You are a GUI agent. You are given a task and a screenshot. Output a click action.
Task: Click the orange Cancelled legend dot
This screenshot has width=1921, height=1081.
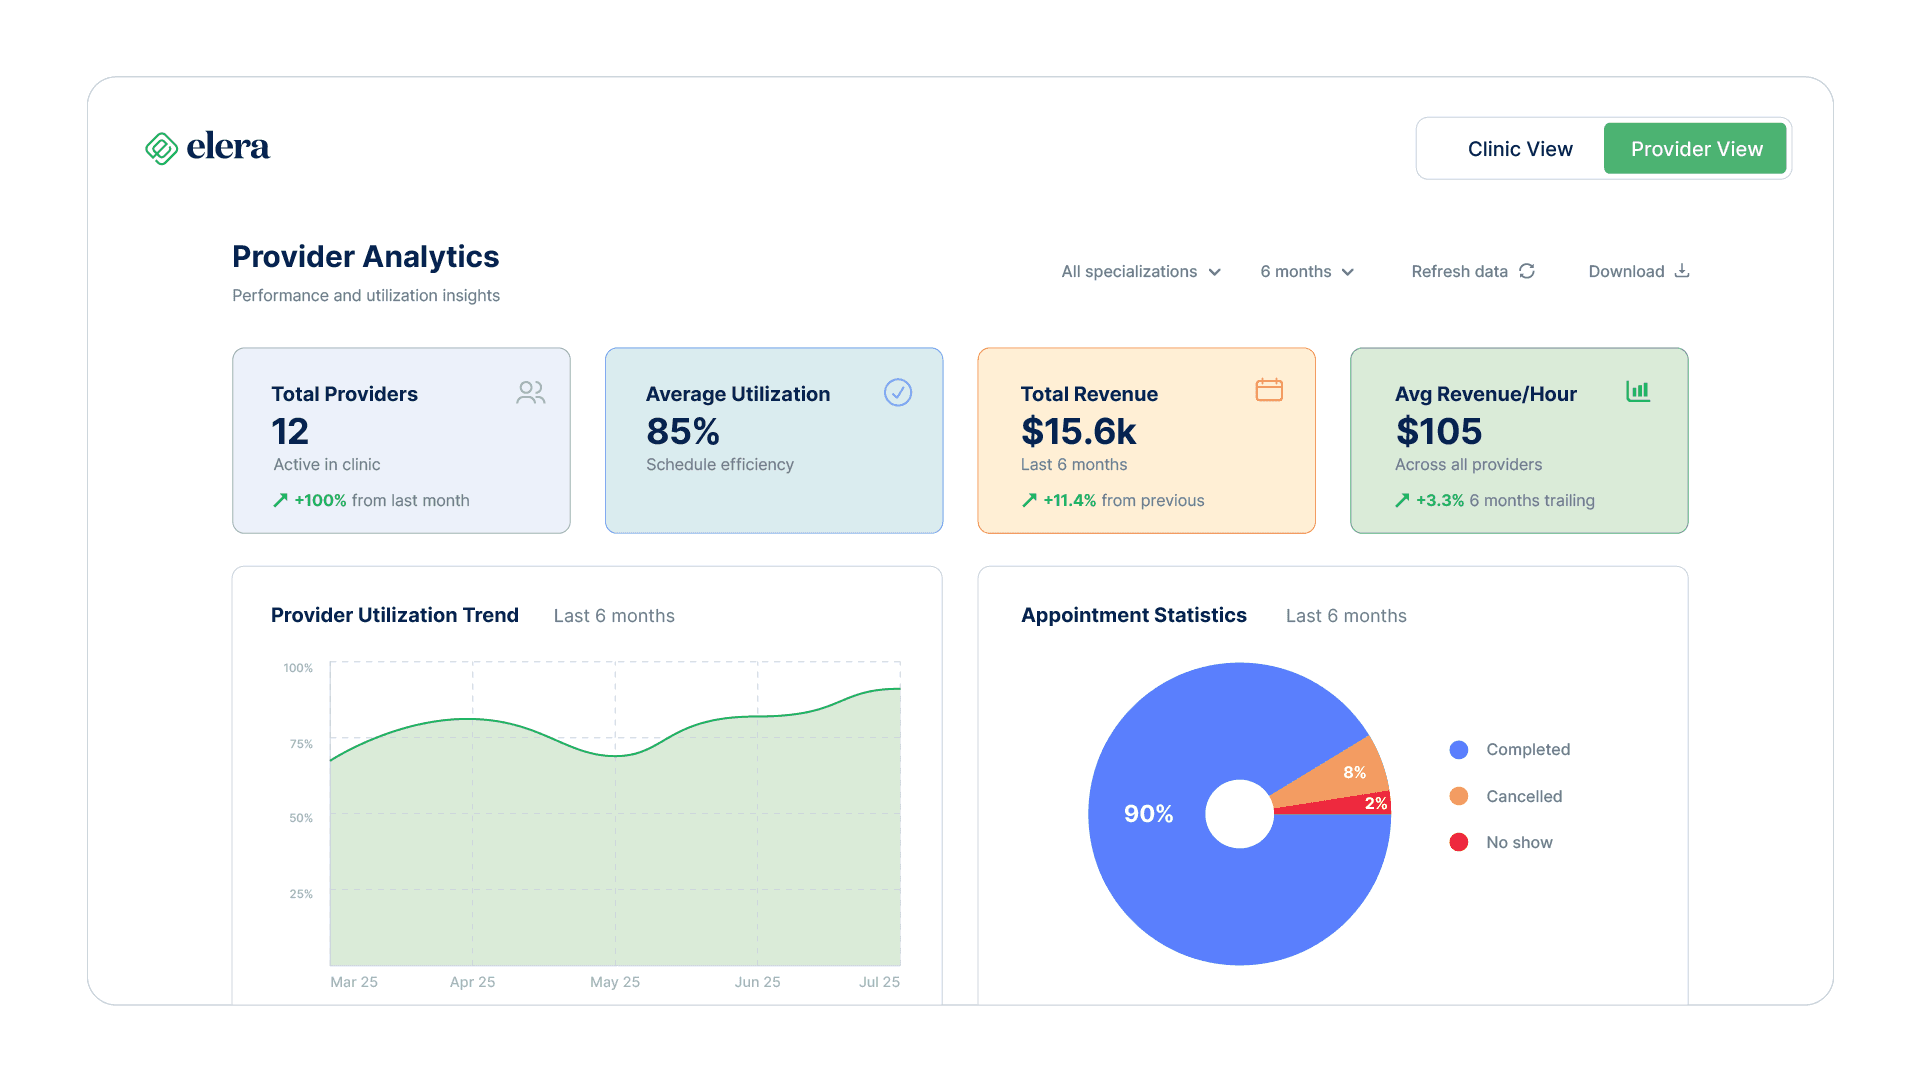(x=1459, y=796)
